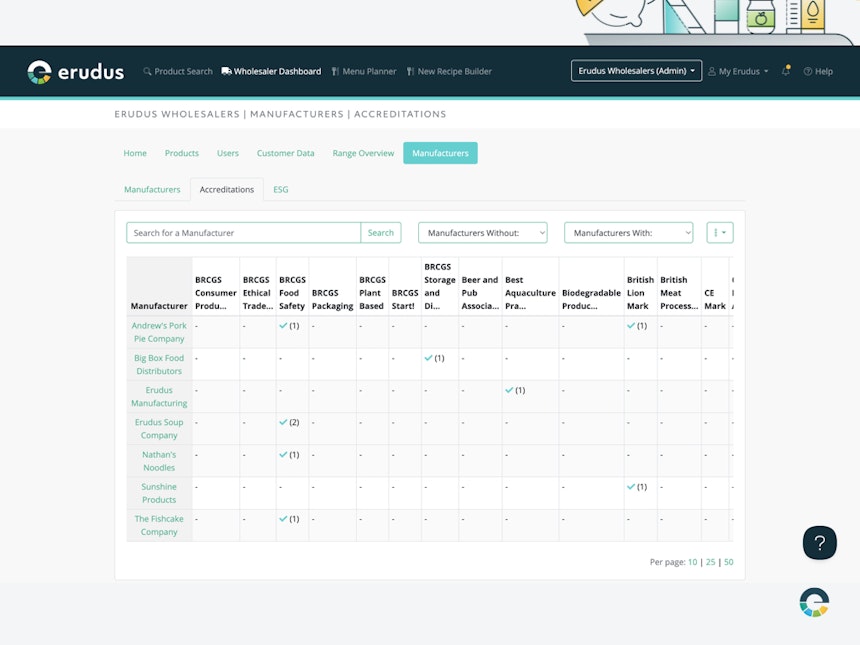This screenshot has width=860, height=645.
Task: Open Menu Planner from top navigation
Action: [x=364, y=71]
